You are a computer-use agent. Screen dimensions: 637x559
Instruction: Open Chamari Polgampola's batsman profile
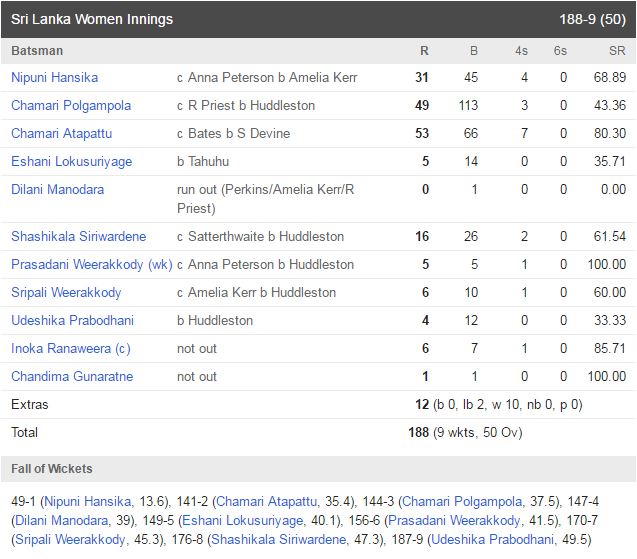(x=71, y=106)
